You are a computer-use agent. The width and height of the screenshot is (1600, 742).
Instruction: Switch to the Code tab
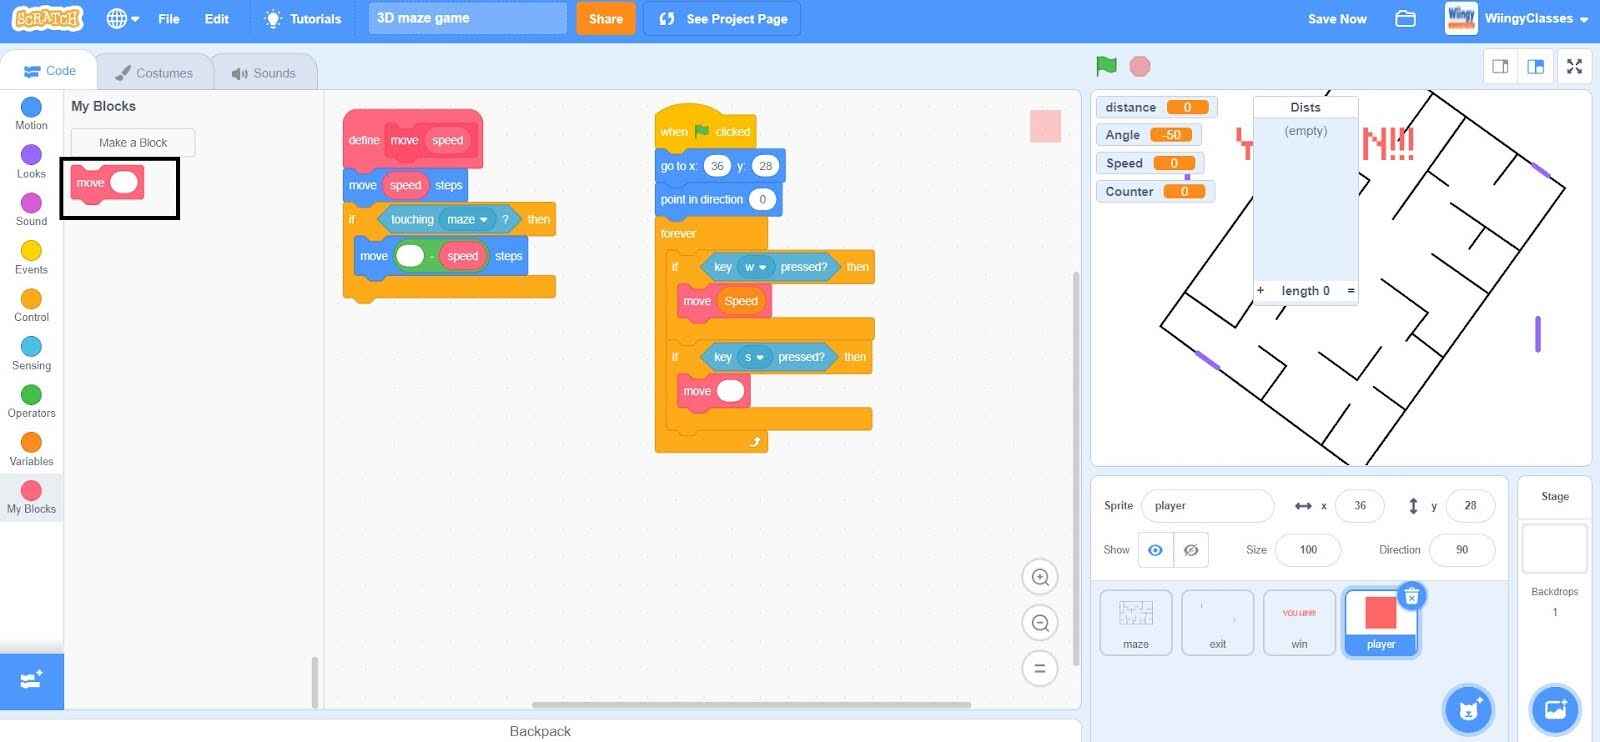pos(49,71)
